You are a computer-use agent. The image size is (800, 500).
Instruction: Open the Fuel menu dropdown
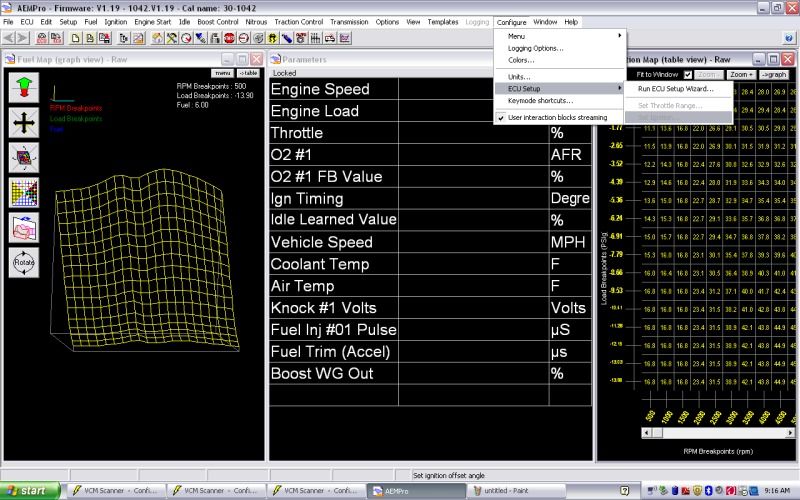point(91,21)
